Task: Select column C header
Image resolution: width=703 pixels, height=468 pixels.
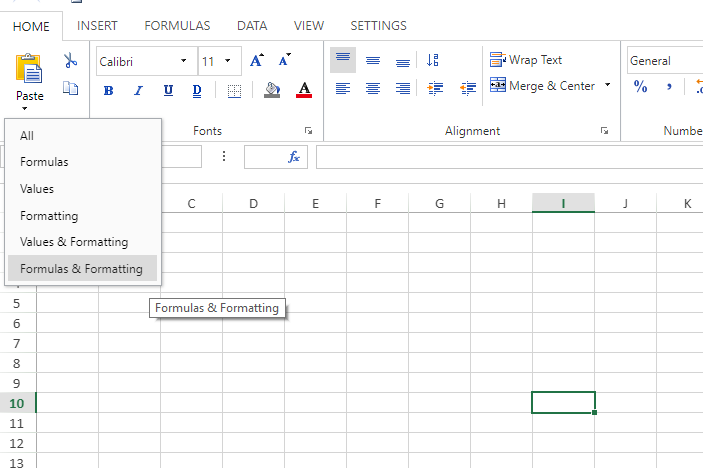Action: pyautogui.click(x=191, y=204)
